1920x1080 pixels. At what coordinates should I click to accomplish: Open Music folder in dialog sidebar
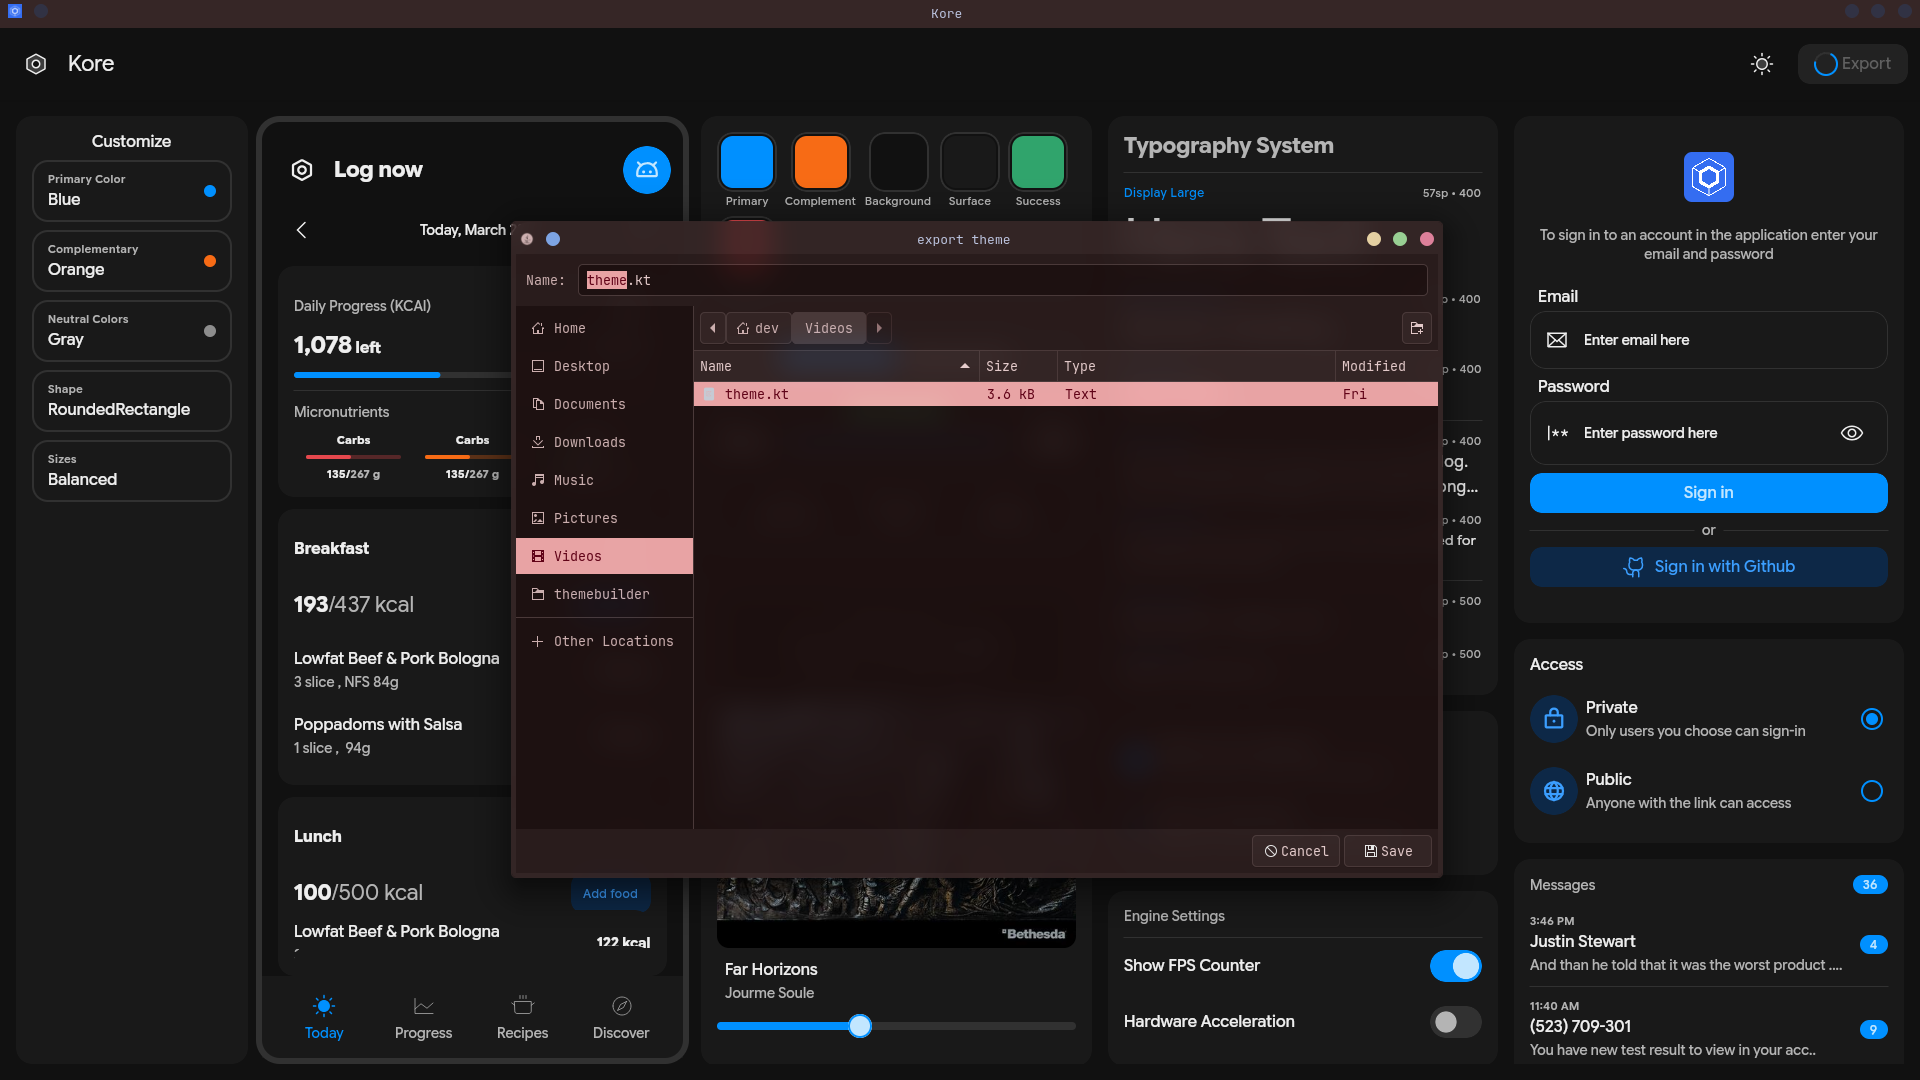pos(604,480)
